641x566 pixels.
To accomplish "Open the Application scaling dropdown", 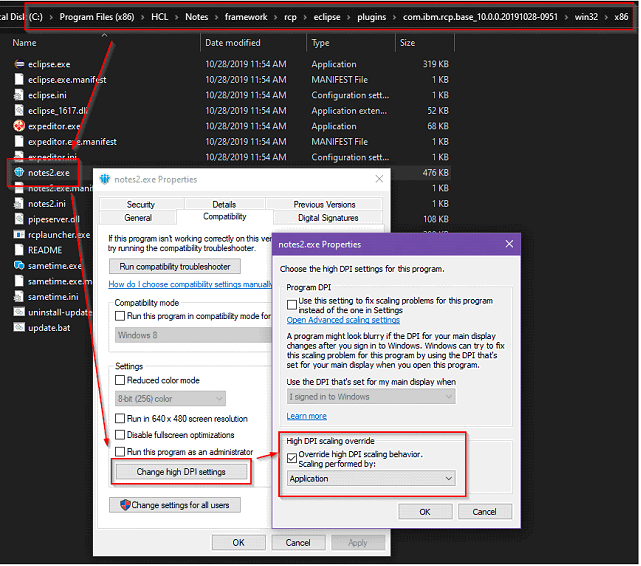I will coord(371,479).
